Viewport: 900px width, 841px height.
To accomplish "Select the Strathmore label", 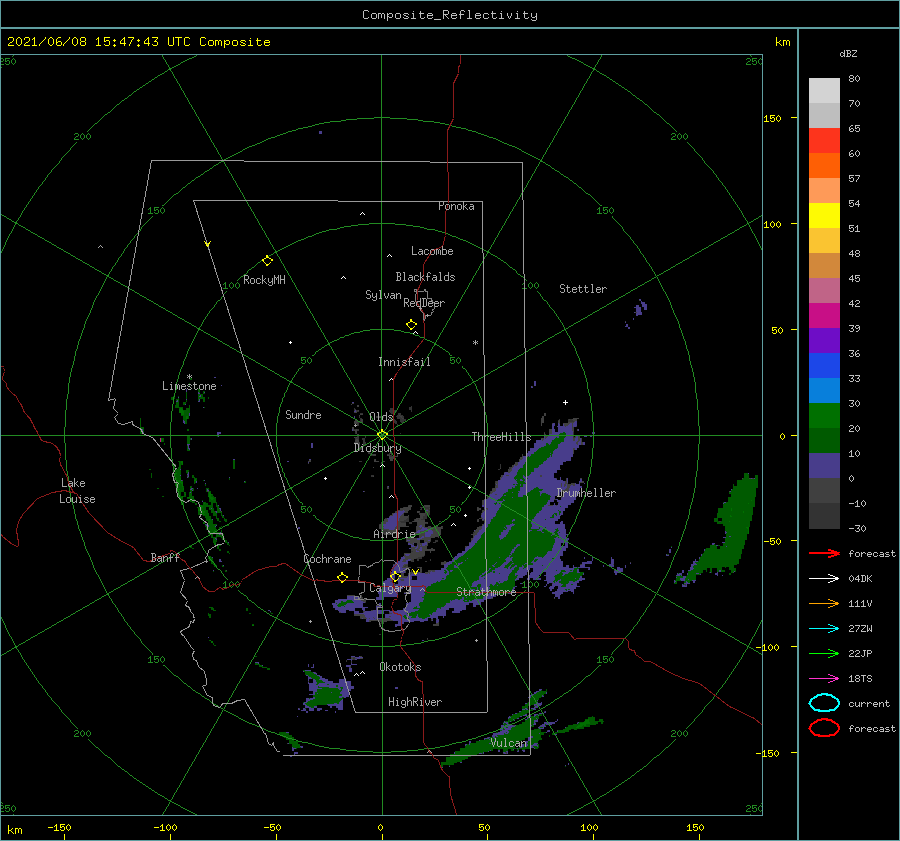I will [486, 592].
